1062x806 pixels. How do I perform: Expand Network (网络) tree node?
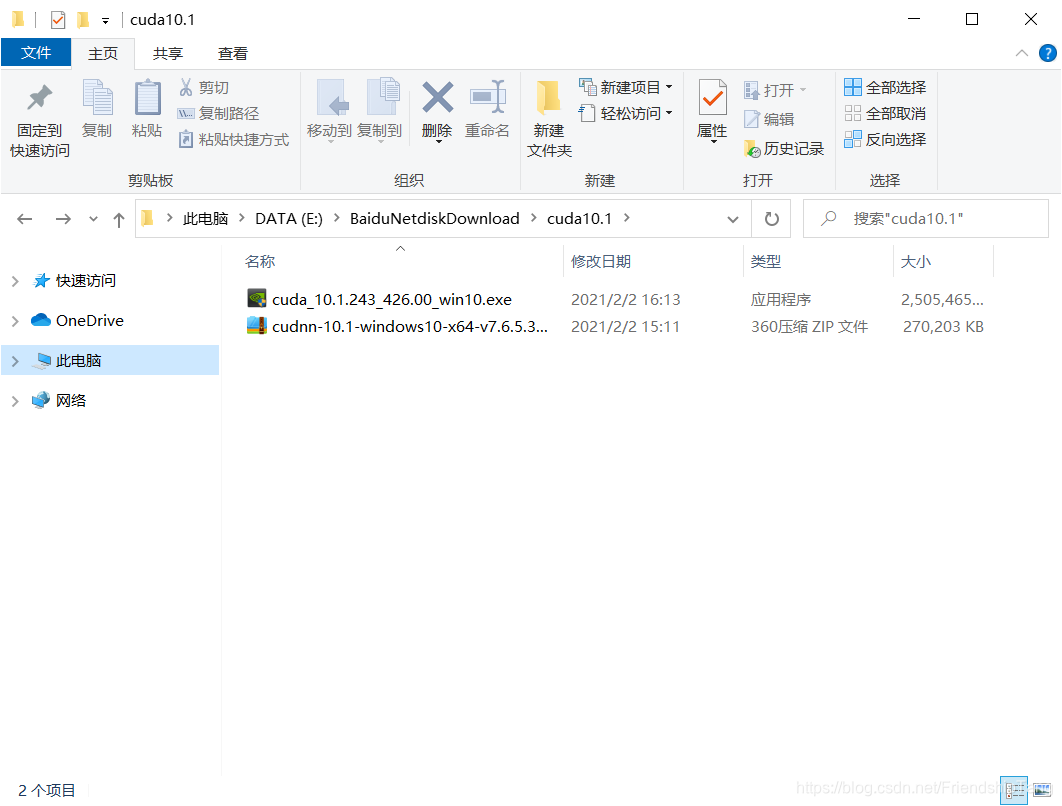click(15, 401)
